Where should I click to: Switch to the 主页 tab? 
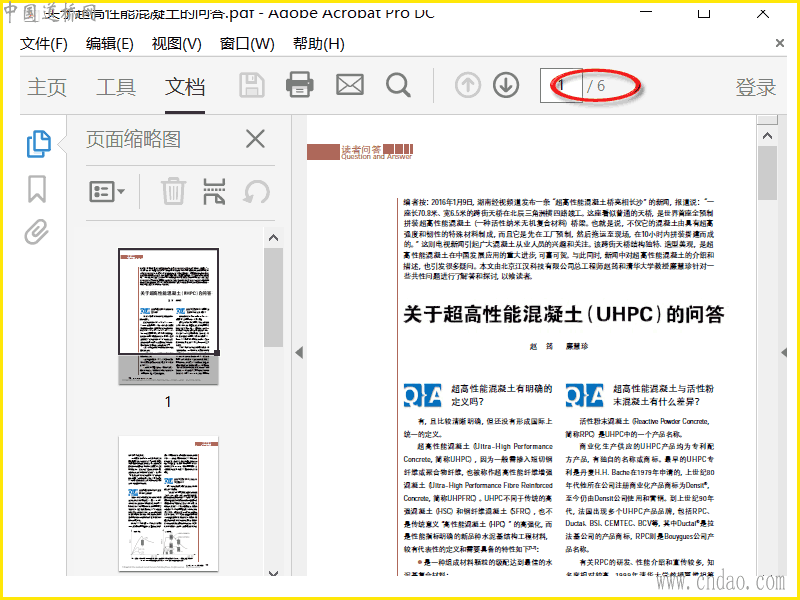coord(47,87)
